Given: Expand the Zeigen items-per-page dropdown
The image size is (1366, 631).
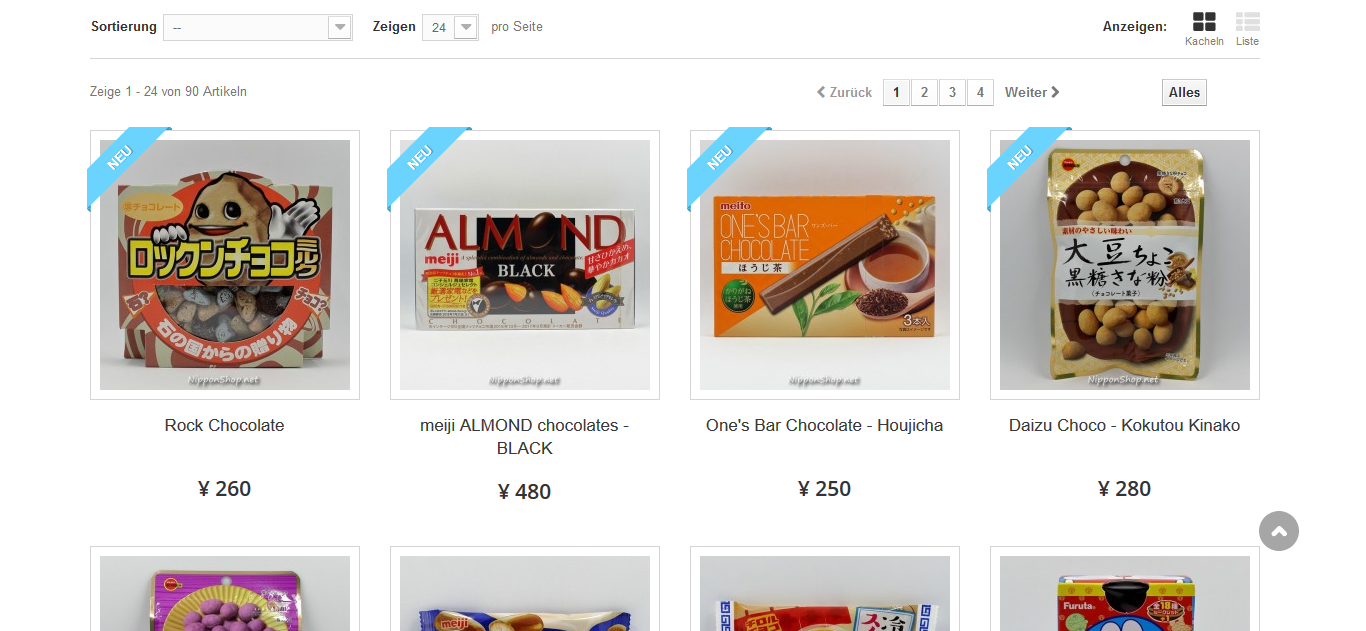Looking at the screenshot, I should click(x=450, y=27).
